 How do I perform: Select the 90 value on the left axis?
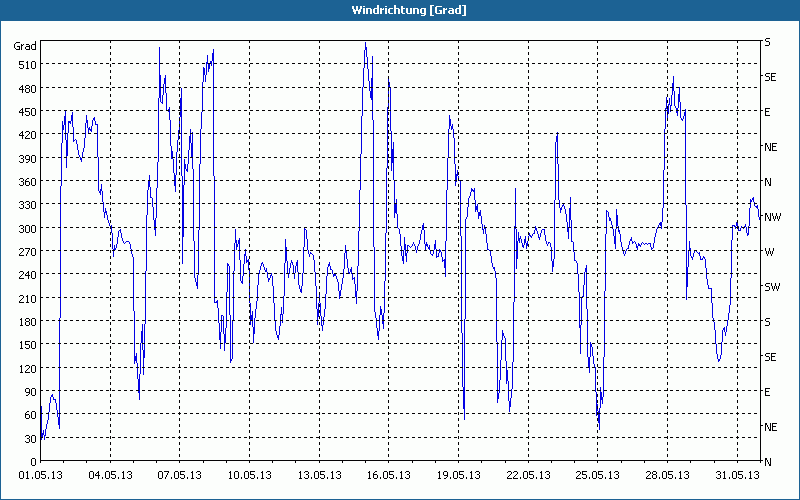click(x=31, y=392)
